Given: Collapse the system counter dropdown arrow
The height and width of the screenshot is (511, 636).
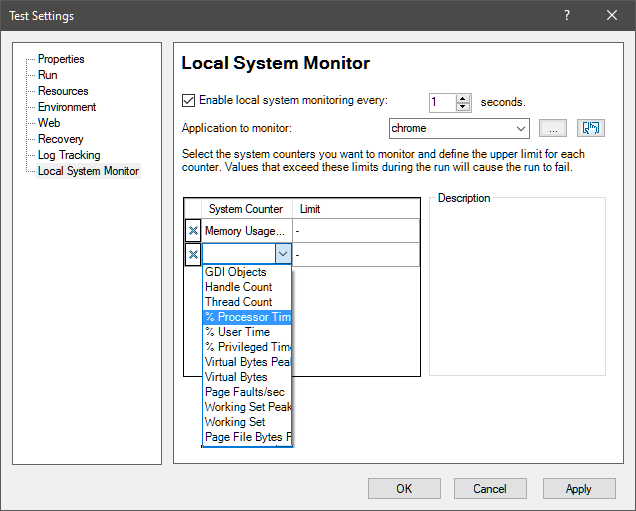Looking at the screenshot, I should pyautogui.click(x=283, y=254).
